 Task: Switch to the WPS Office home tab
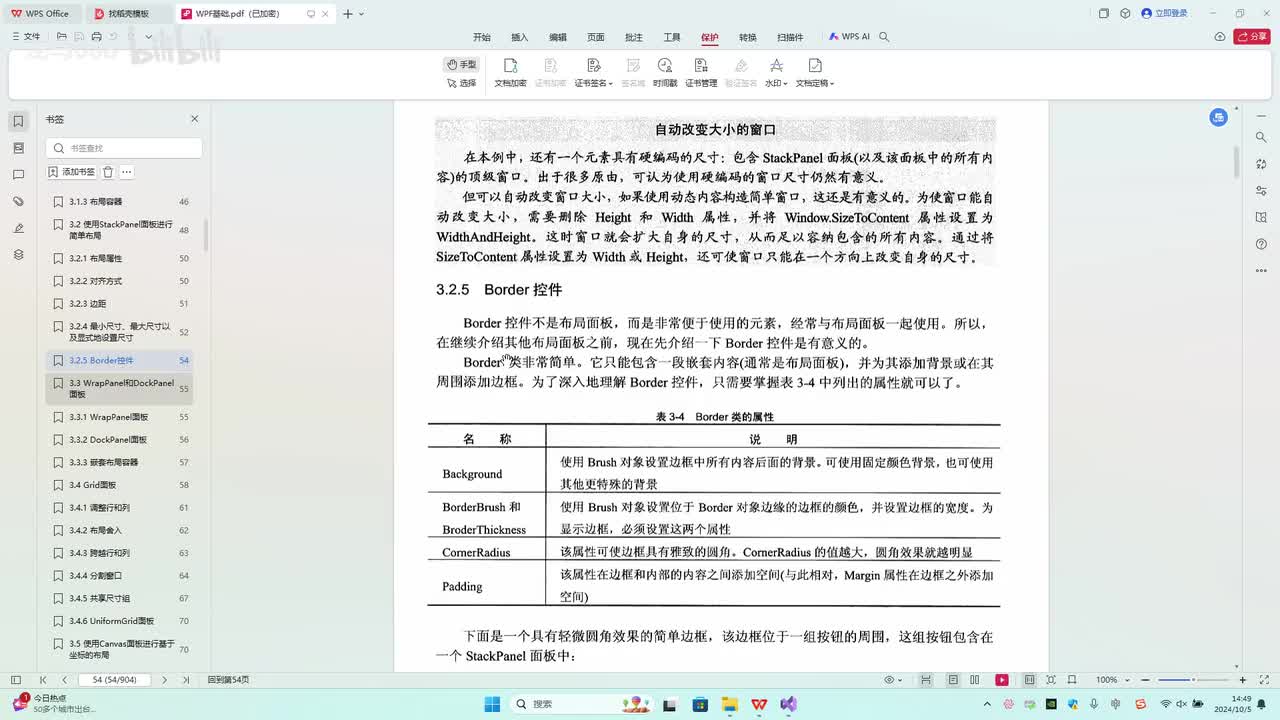point(42,14)
